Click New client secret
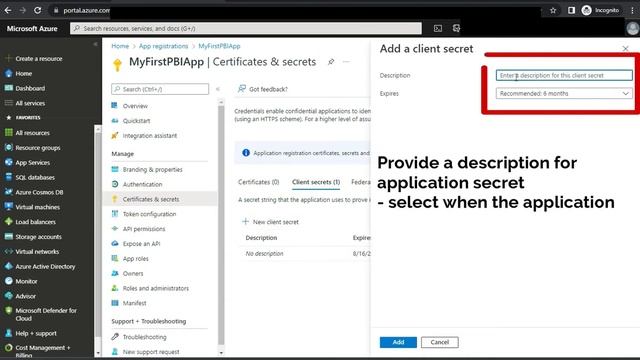The width and height of the screenshot is (640, 360). click(271, 222)
